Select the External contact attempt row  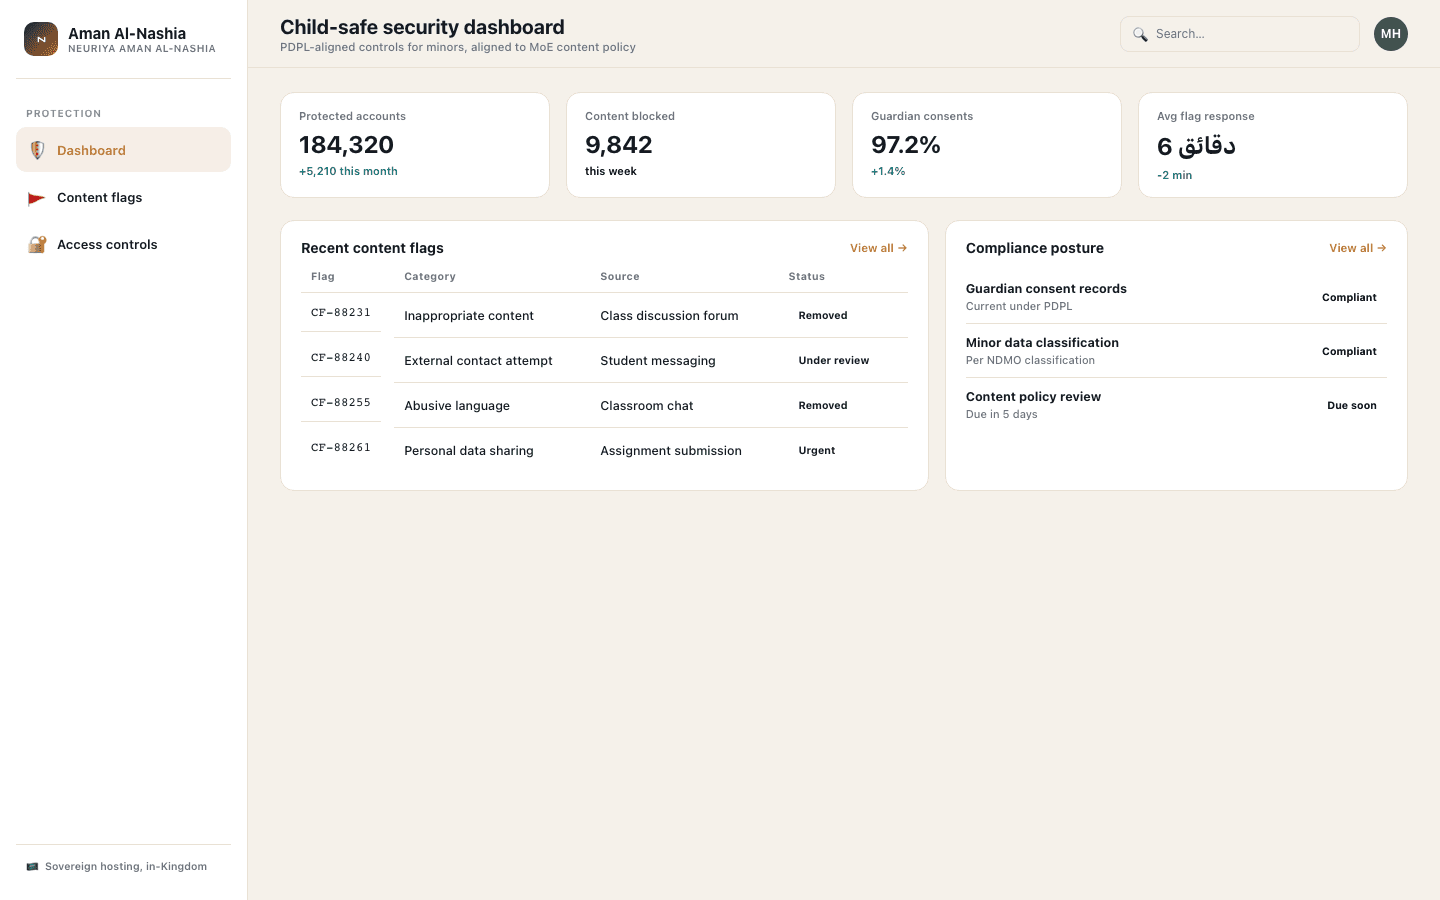point(604,360)
